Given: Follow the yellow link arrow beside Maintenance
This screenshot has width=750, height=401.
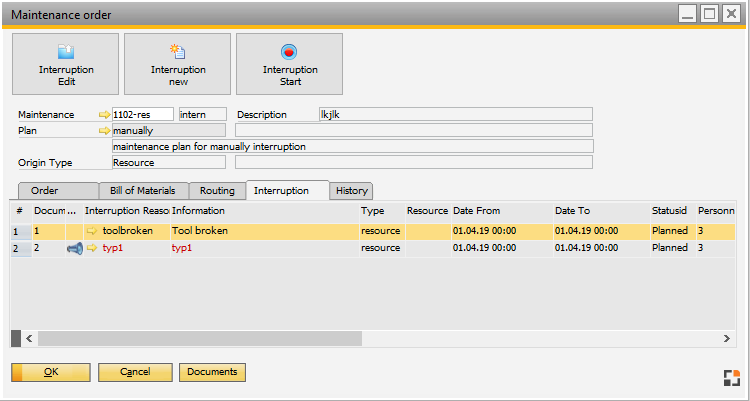Looking at the screenshot, I should (104, 115).
